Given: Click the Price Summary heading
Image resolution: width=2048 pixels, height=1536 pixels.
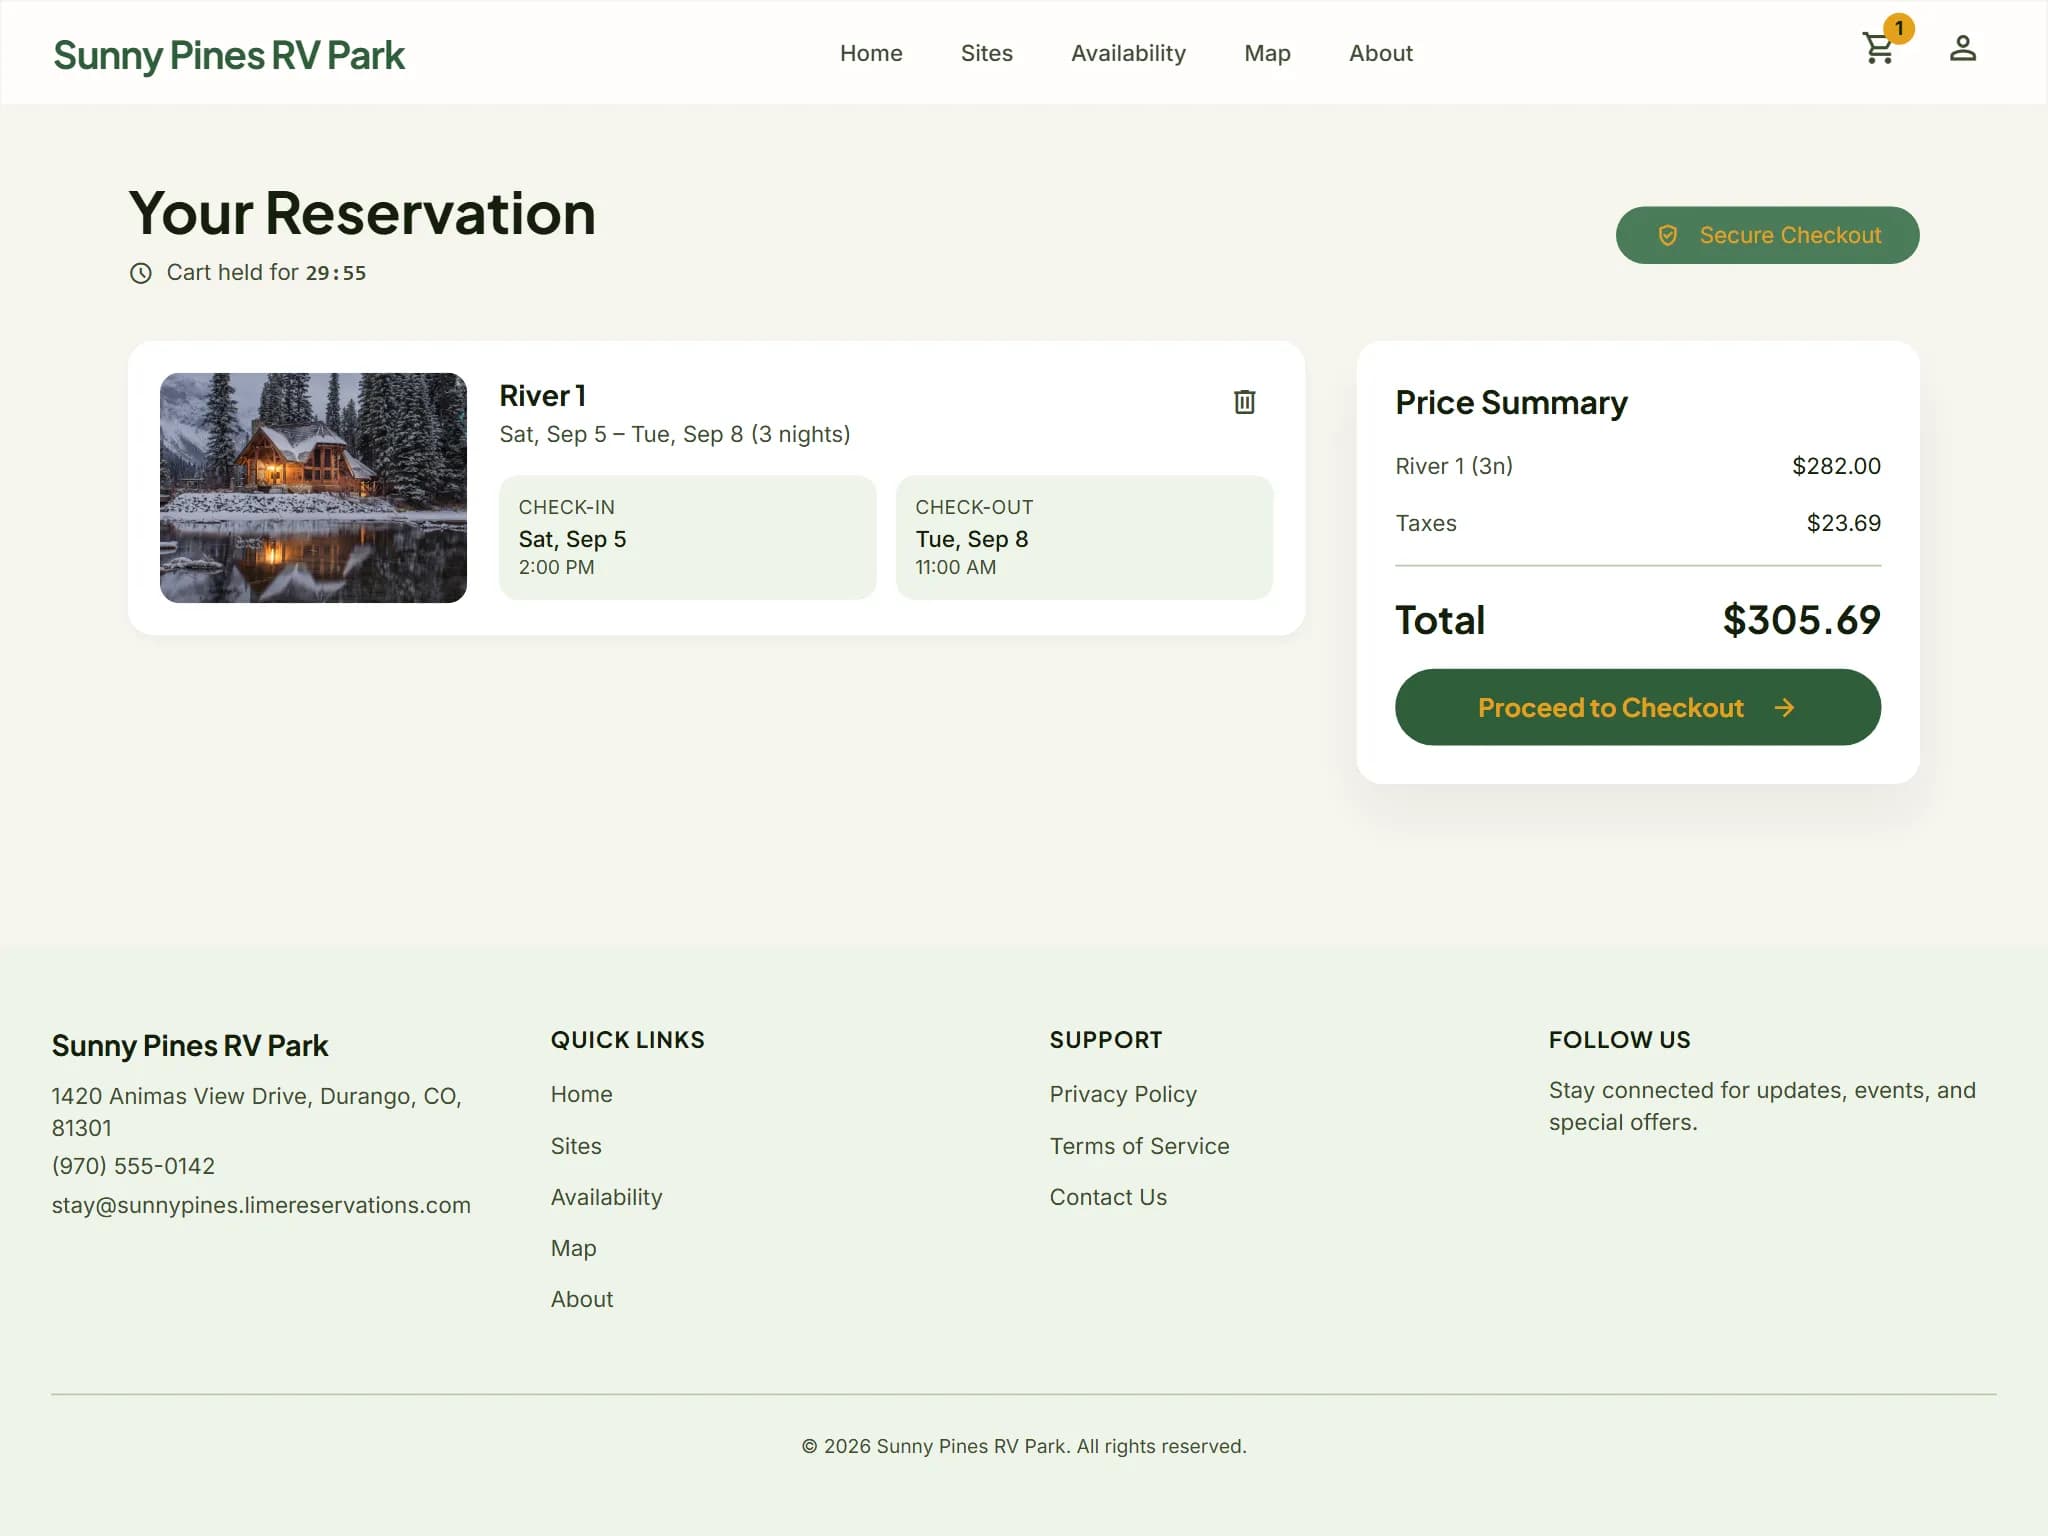Looking at the screenshot, I should [x=1511, y=403].
